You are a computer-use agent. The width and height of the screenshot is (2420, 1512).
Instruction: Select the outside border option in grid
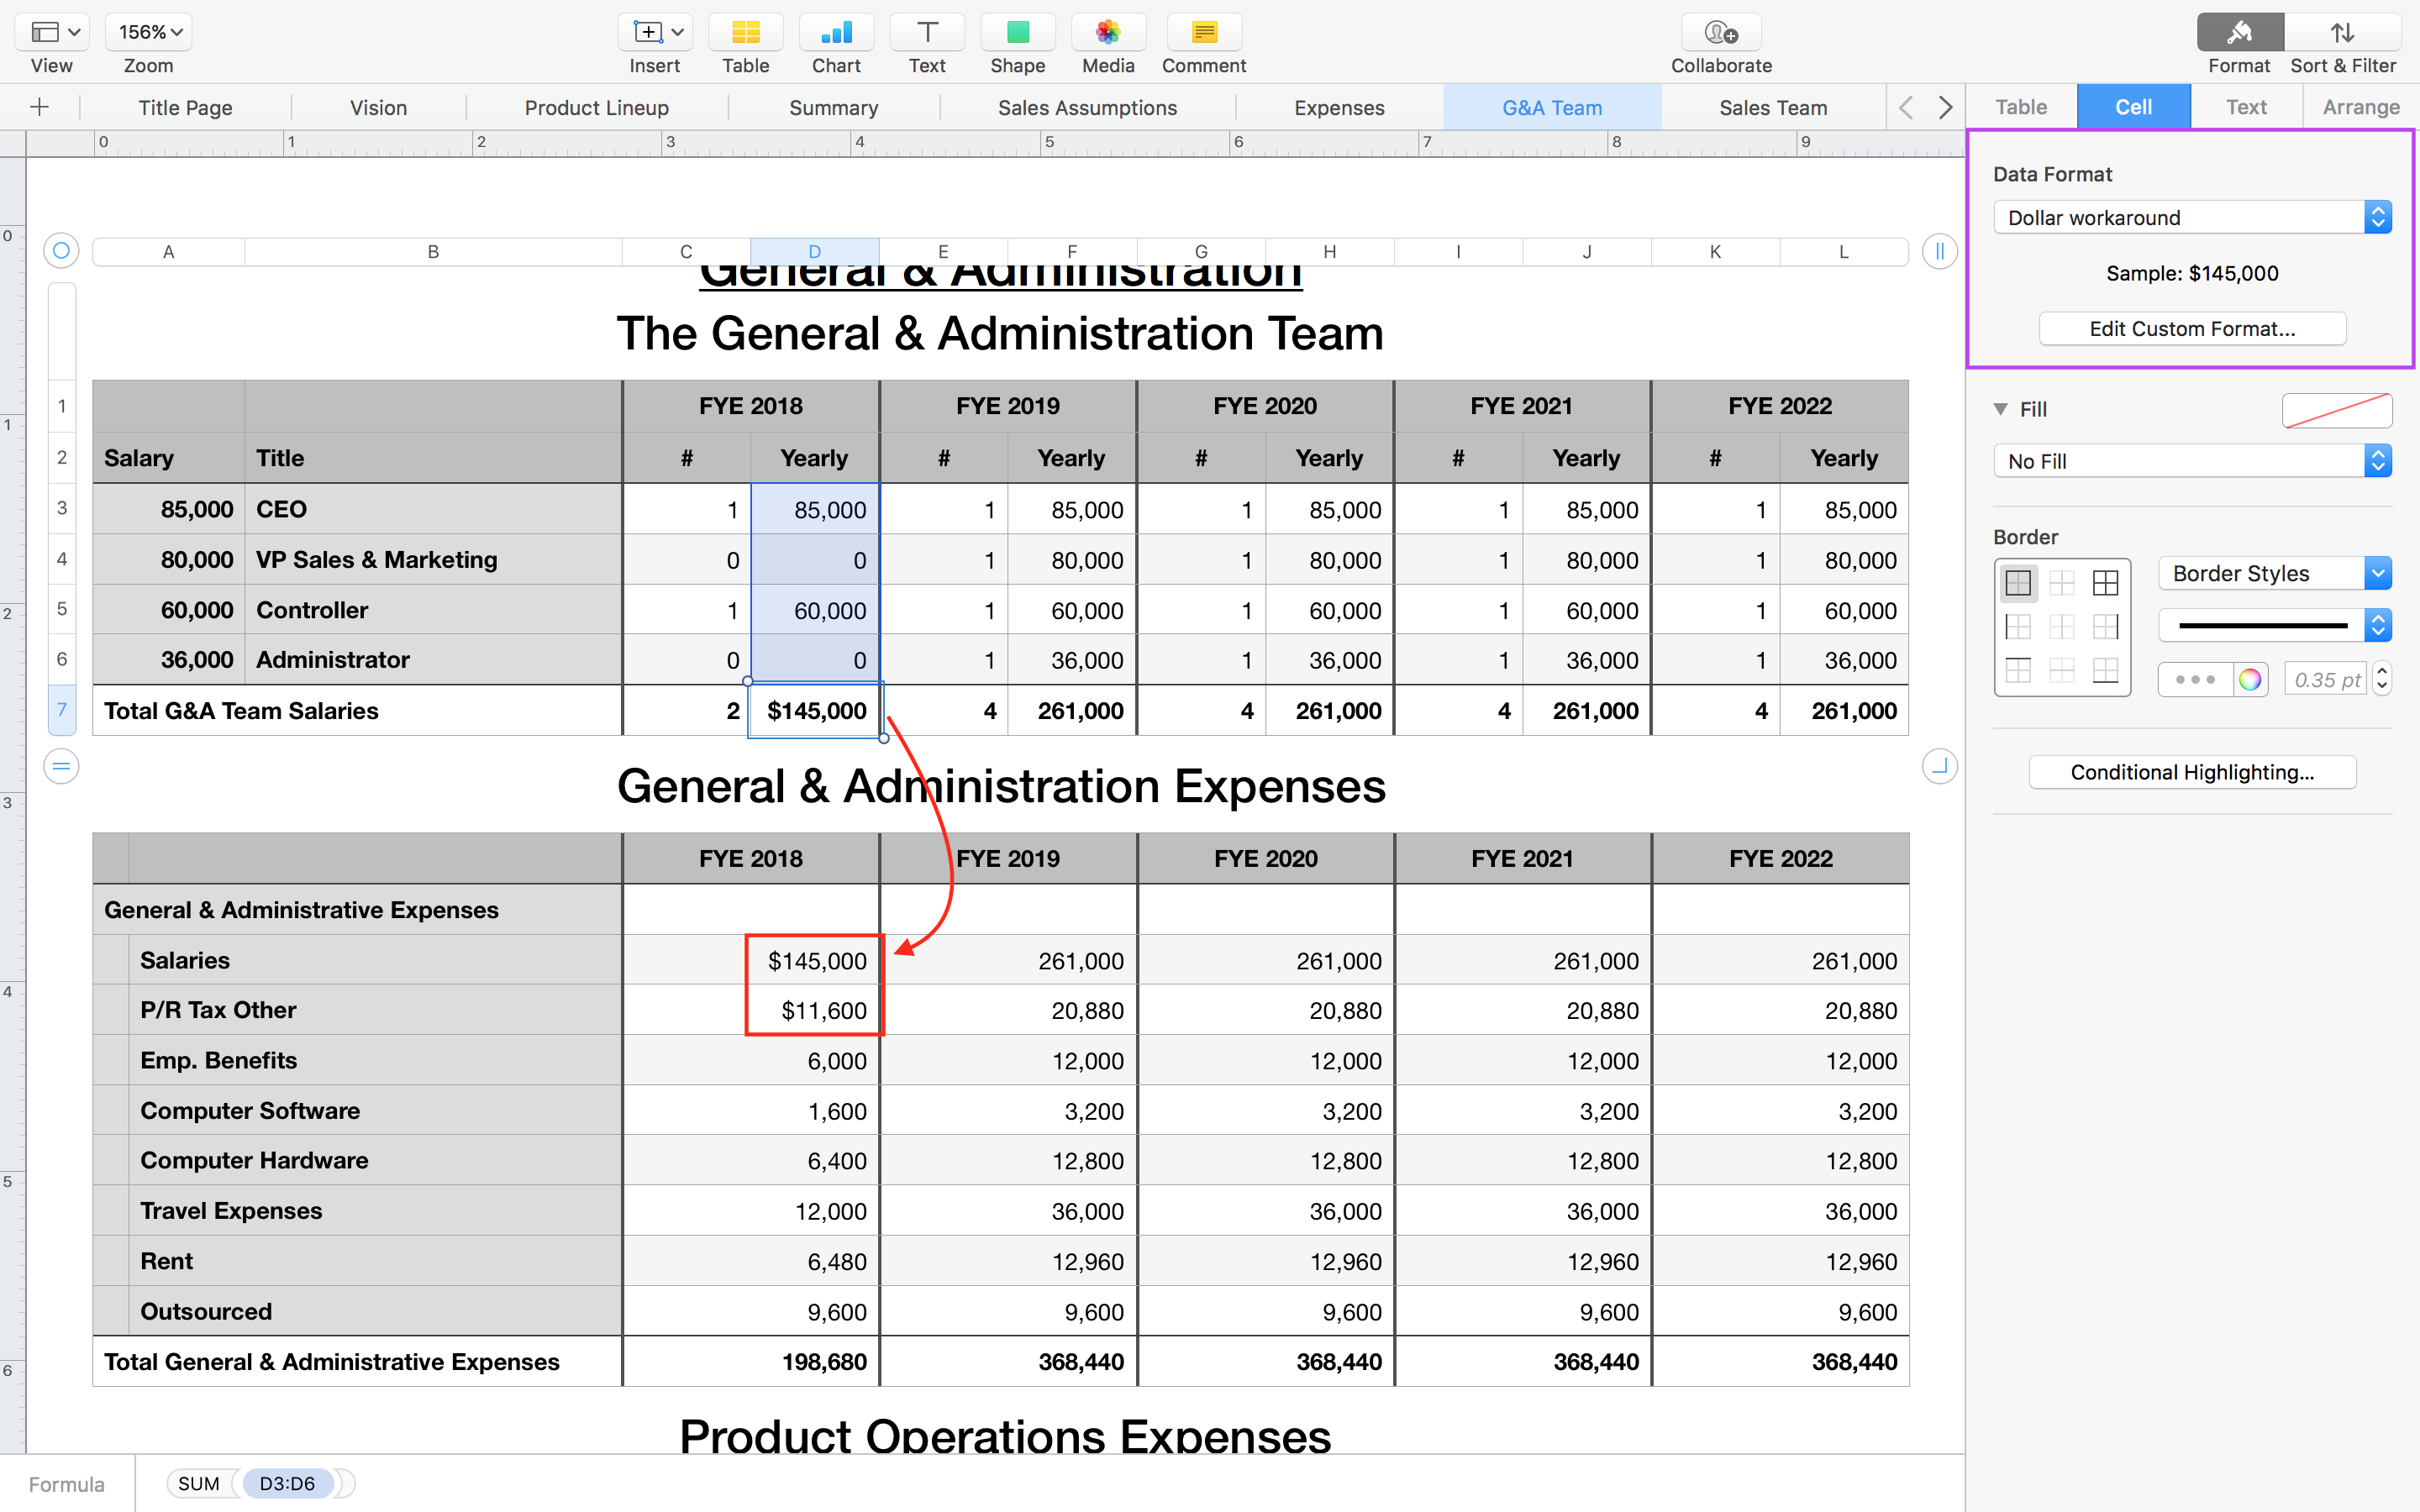2018,583
